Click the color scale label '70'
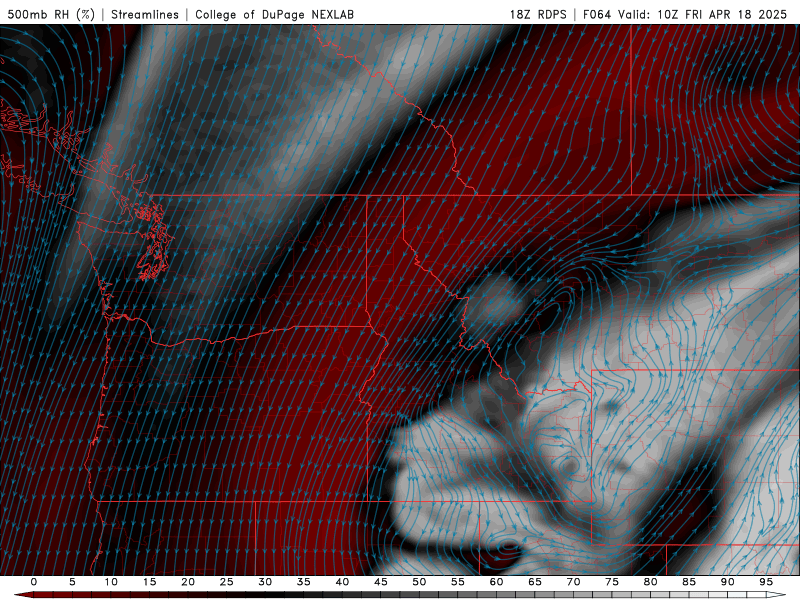800x600 pixels. (x=573, y=582)
